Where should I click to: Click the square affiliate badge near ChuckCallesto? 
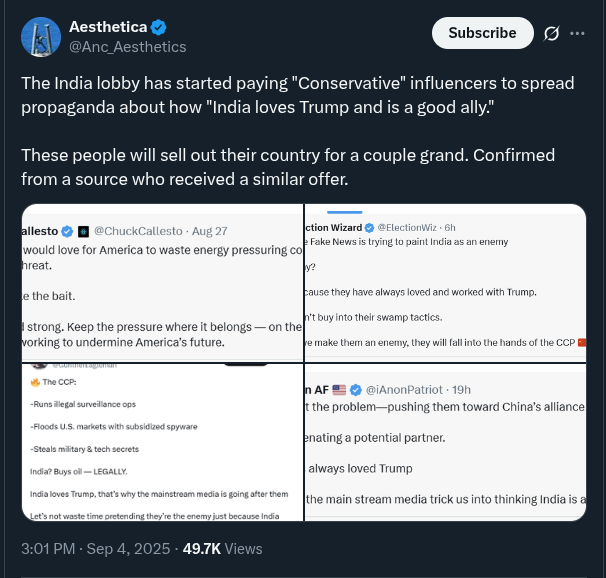[83, 231]
